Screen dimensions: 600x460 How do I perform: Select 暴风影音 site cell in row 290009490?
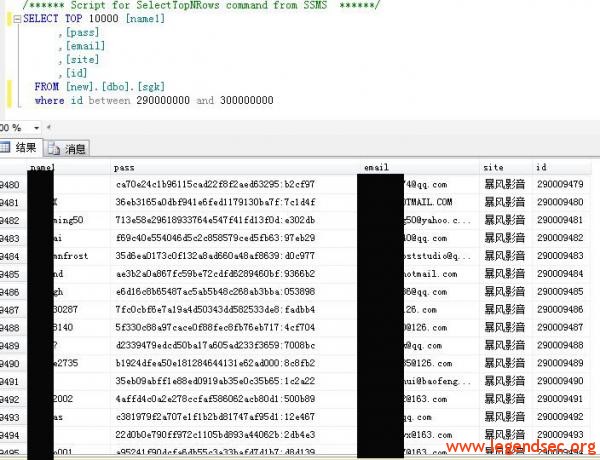[x=504, y=381]
